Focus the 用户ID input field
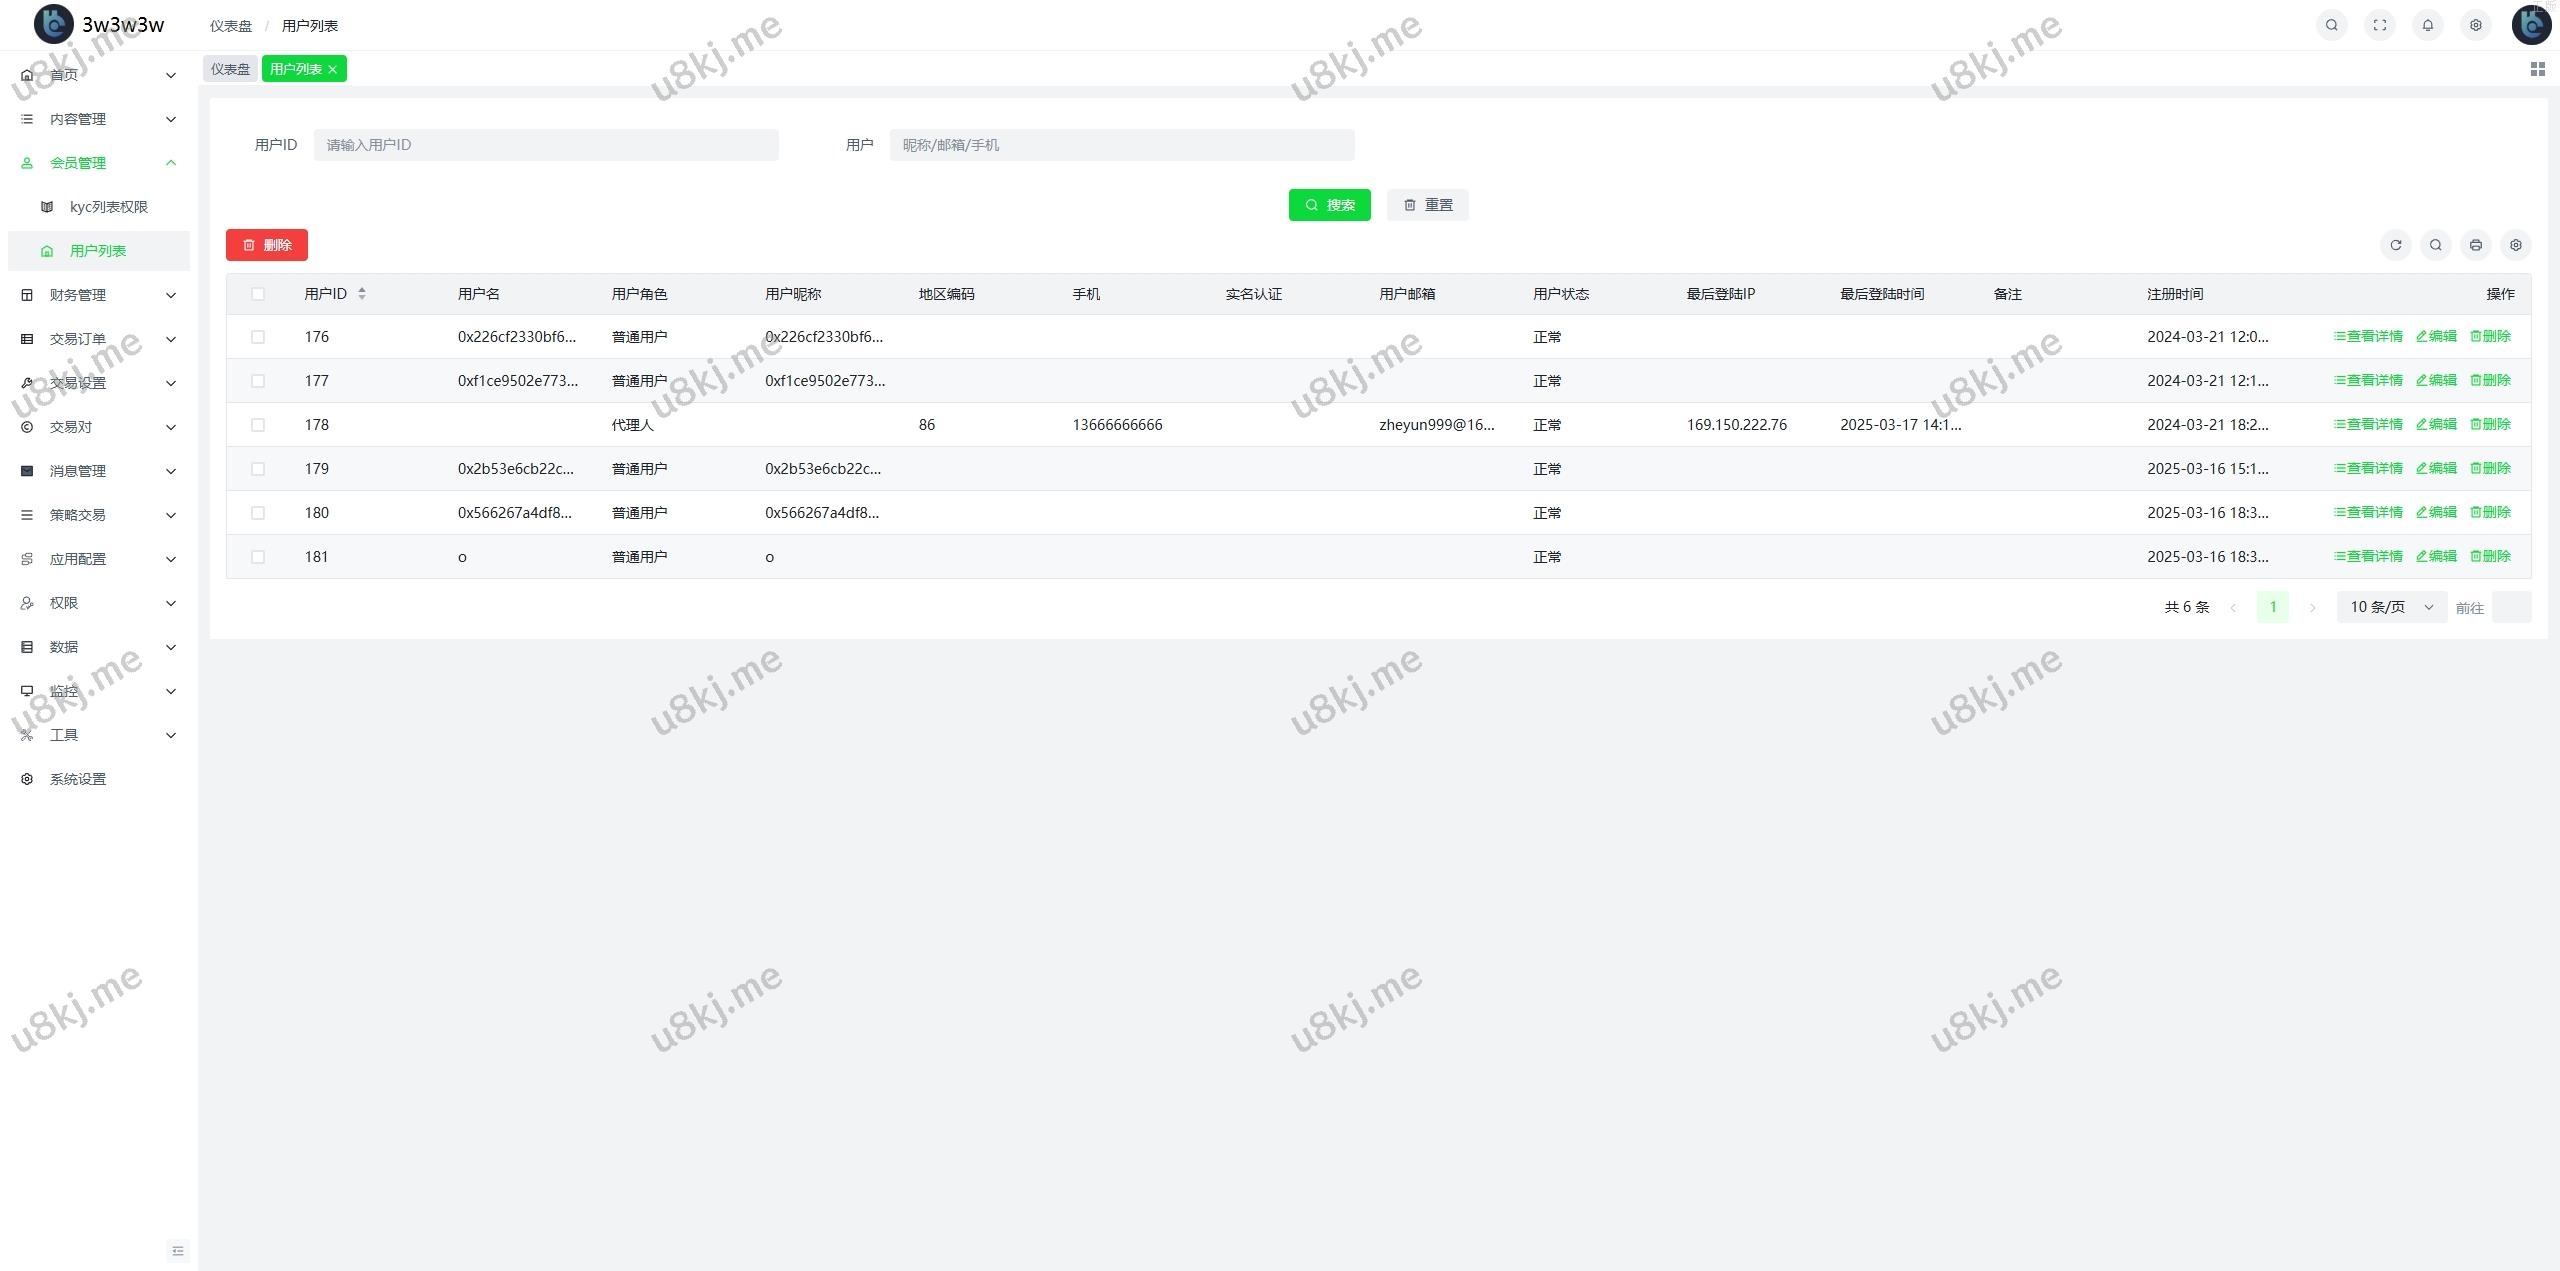 coord(545,145)
